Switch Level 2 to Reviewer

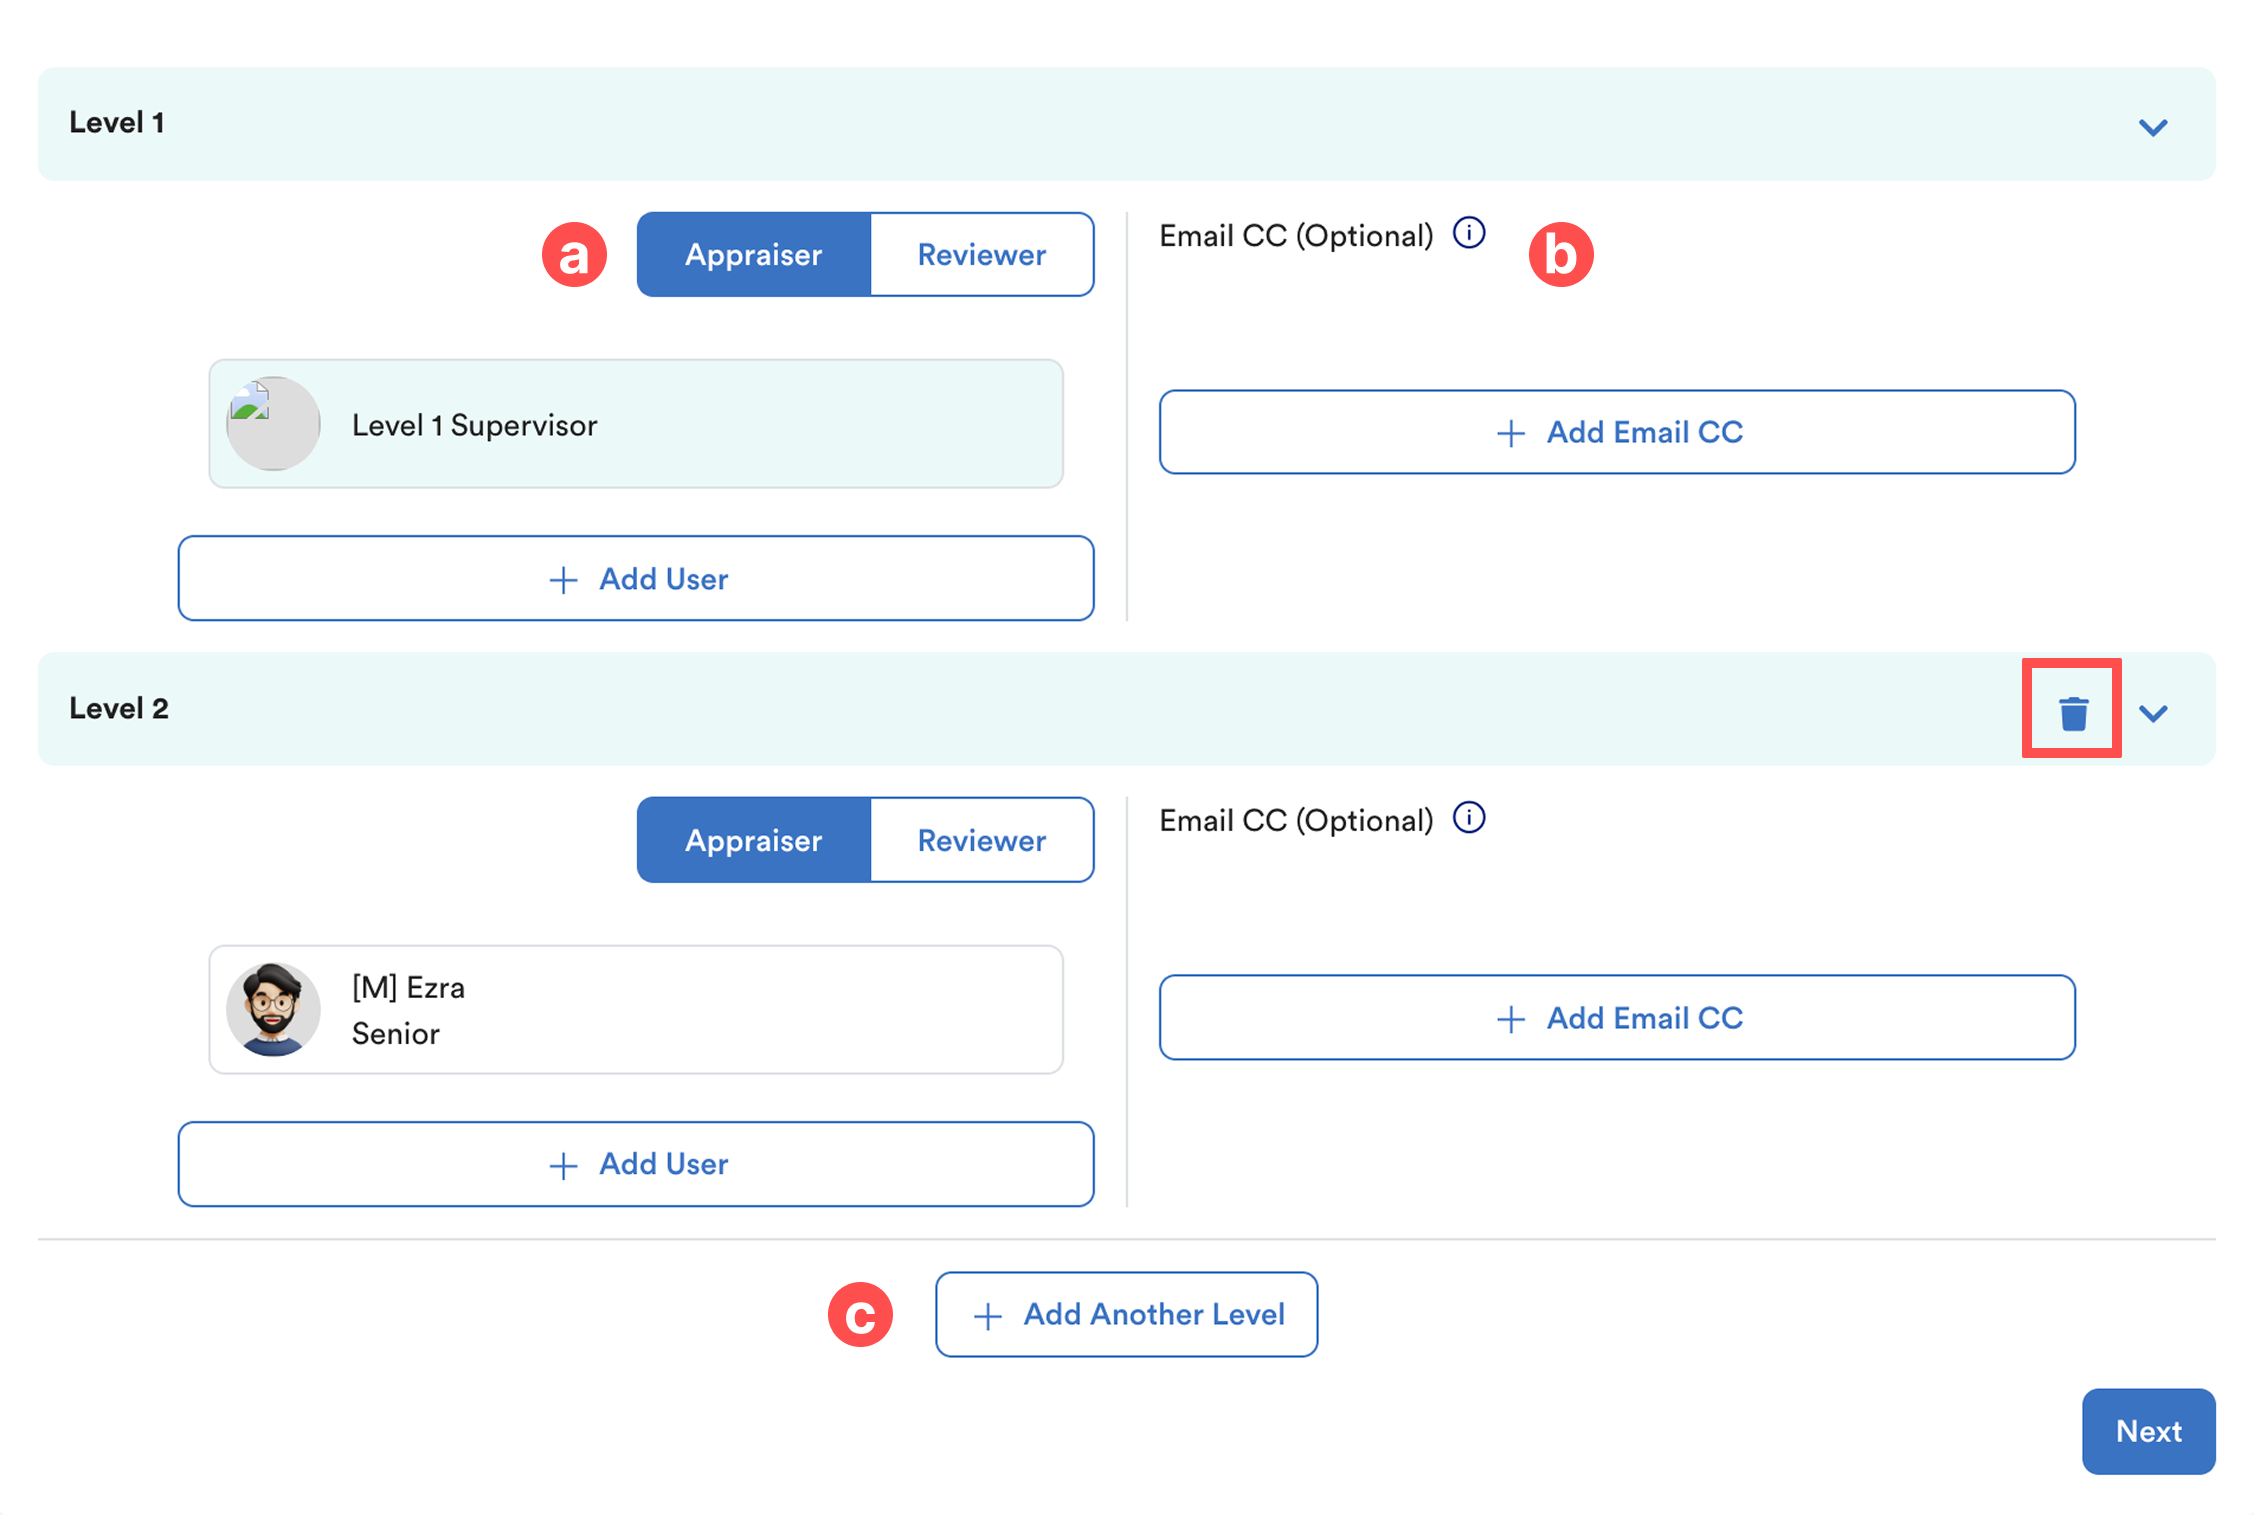(981, 840)
